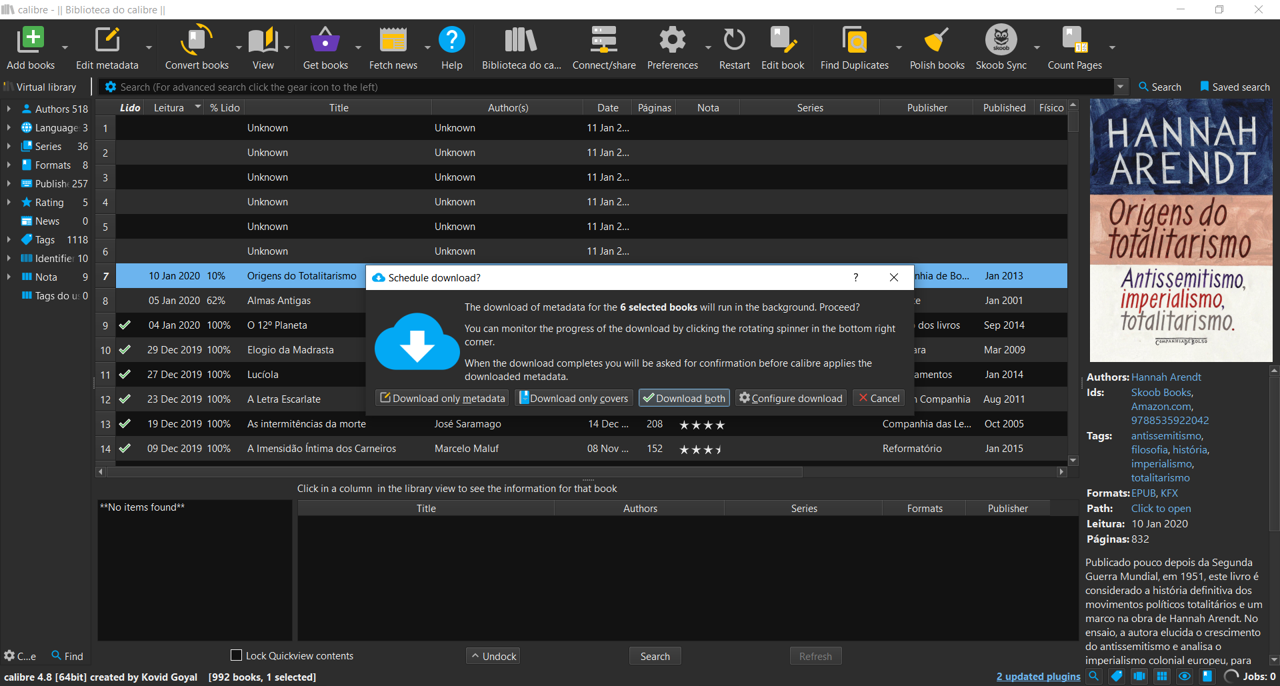Viewport: 1280px width, 686px height.
Task: Open Configure download in the dialog
Action: tap(790, 398)
